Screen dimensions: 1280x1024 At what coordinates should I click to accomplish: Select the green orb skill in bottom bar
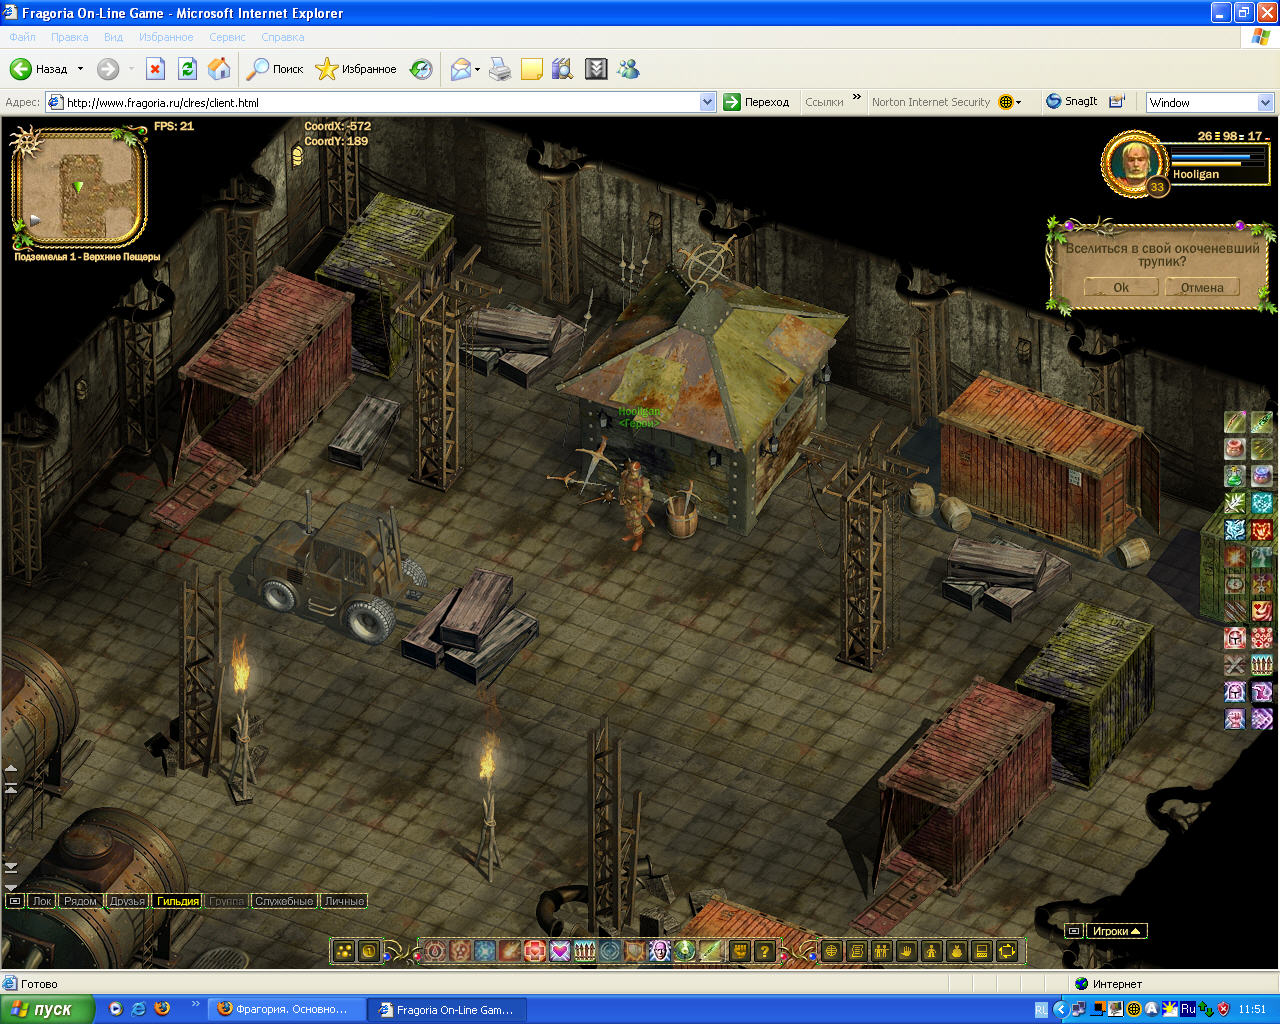coord(686,951)
